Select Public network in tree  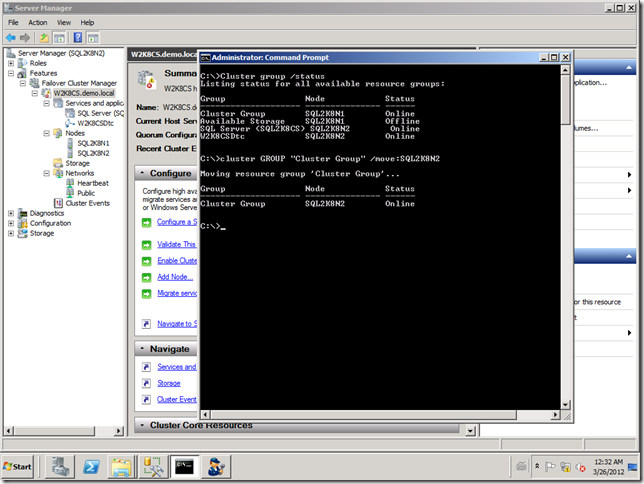pyautogui.click(x=86, y=193)
